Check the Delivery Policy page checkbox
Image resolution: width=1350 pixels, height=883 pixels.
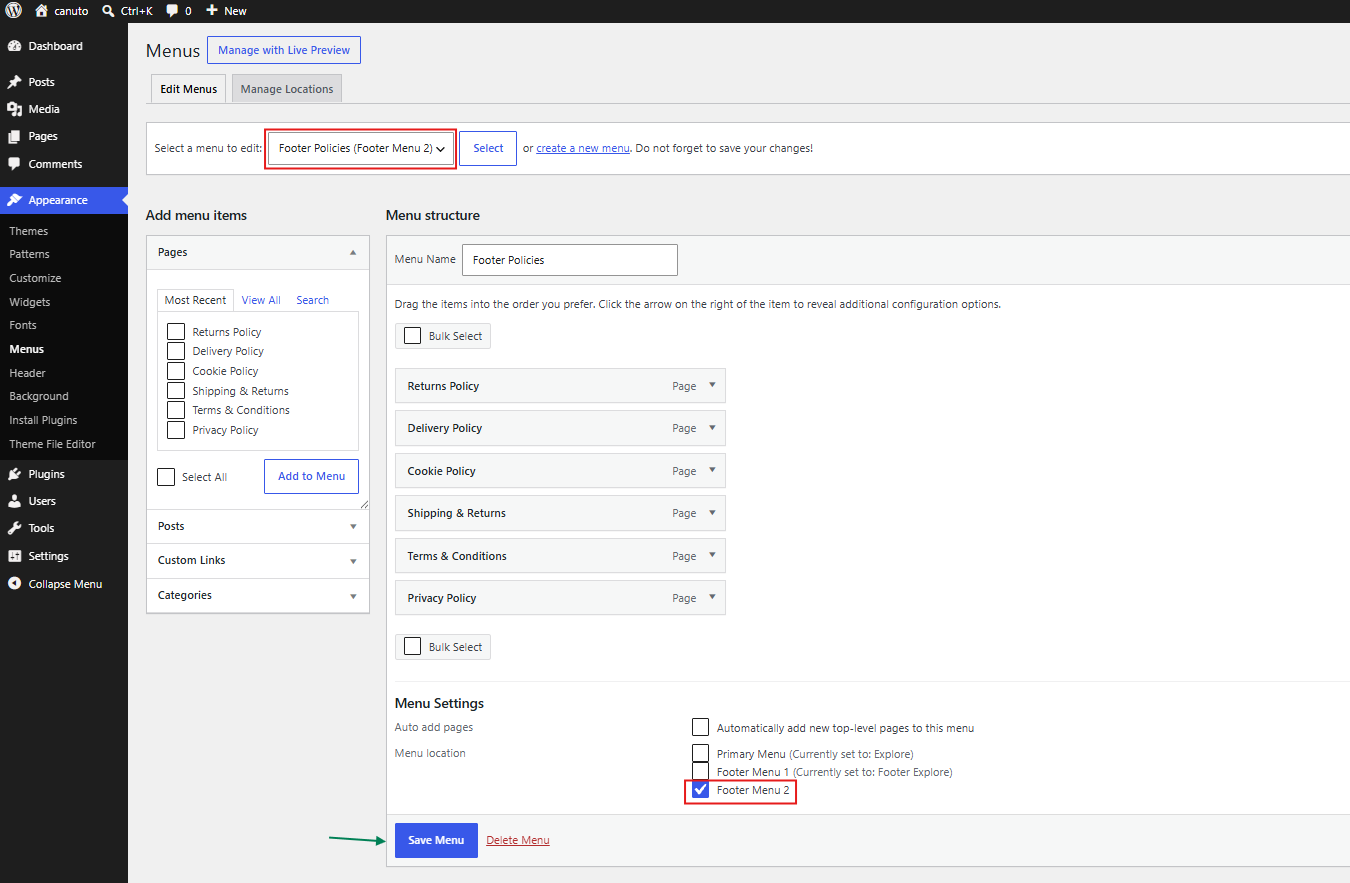pos(176,351)
